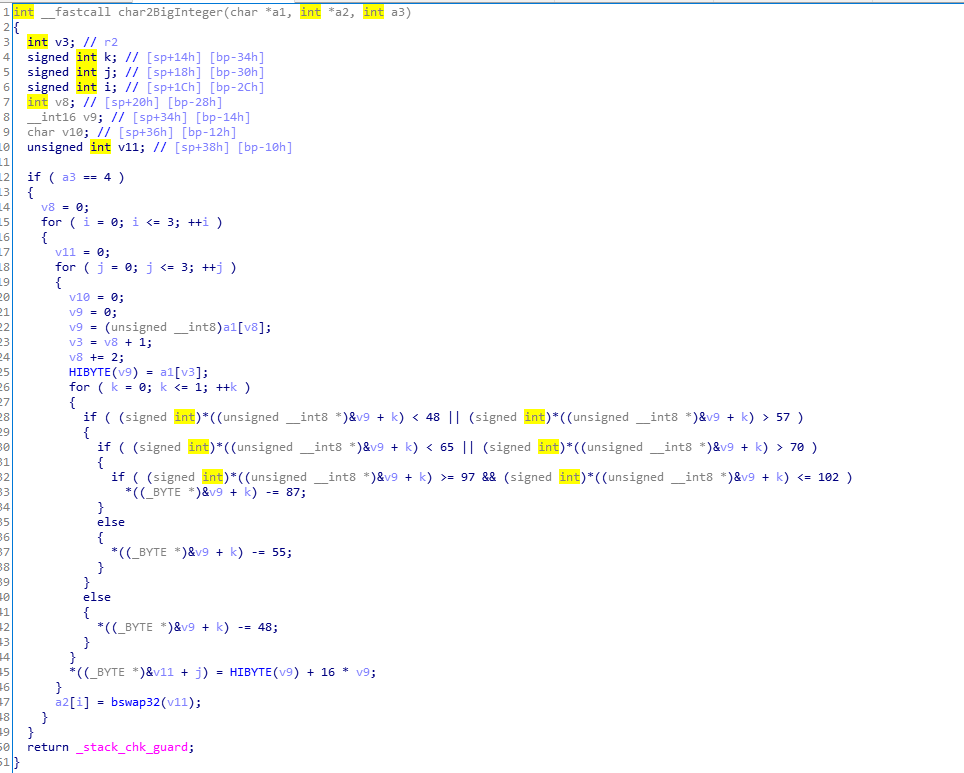Click the [bp-34h] offset comment
This screenshot has height=773, width=964.
[x=237, y=57]
